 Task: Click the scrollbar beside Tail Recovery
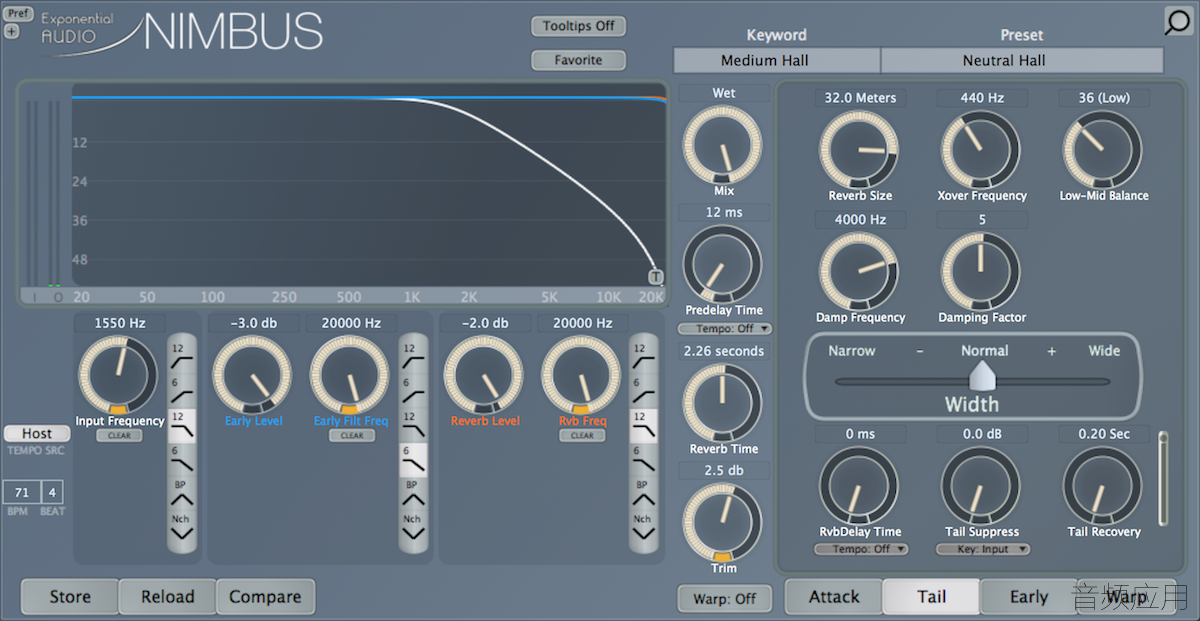[1162, 478]
